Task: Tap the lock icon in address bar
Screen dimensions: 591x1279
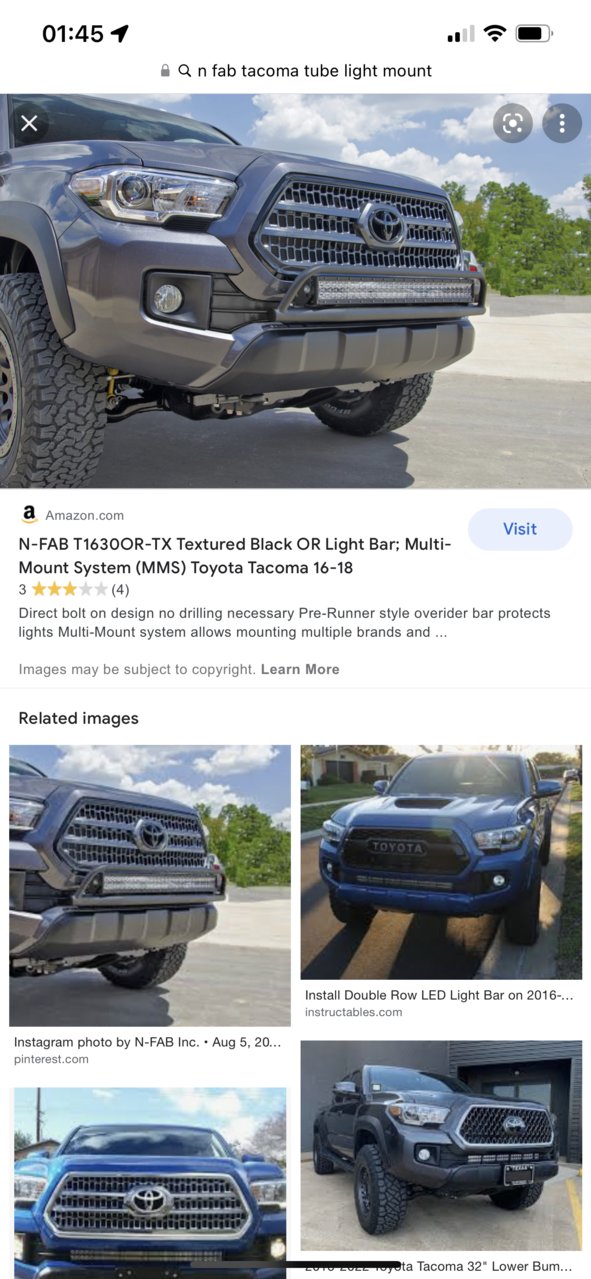Action: [x=166, y=71]
